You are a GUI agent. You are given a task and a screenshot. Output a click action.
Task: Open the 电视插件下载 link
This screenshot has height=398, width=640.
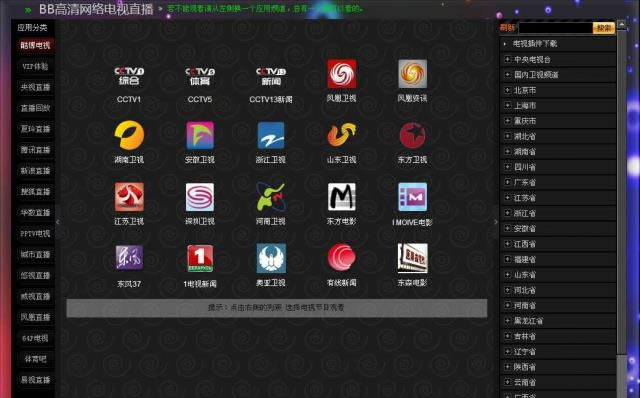tap(535, 44)
